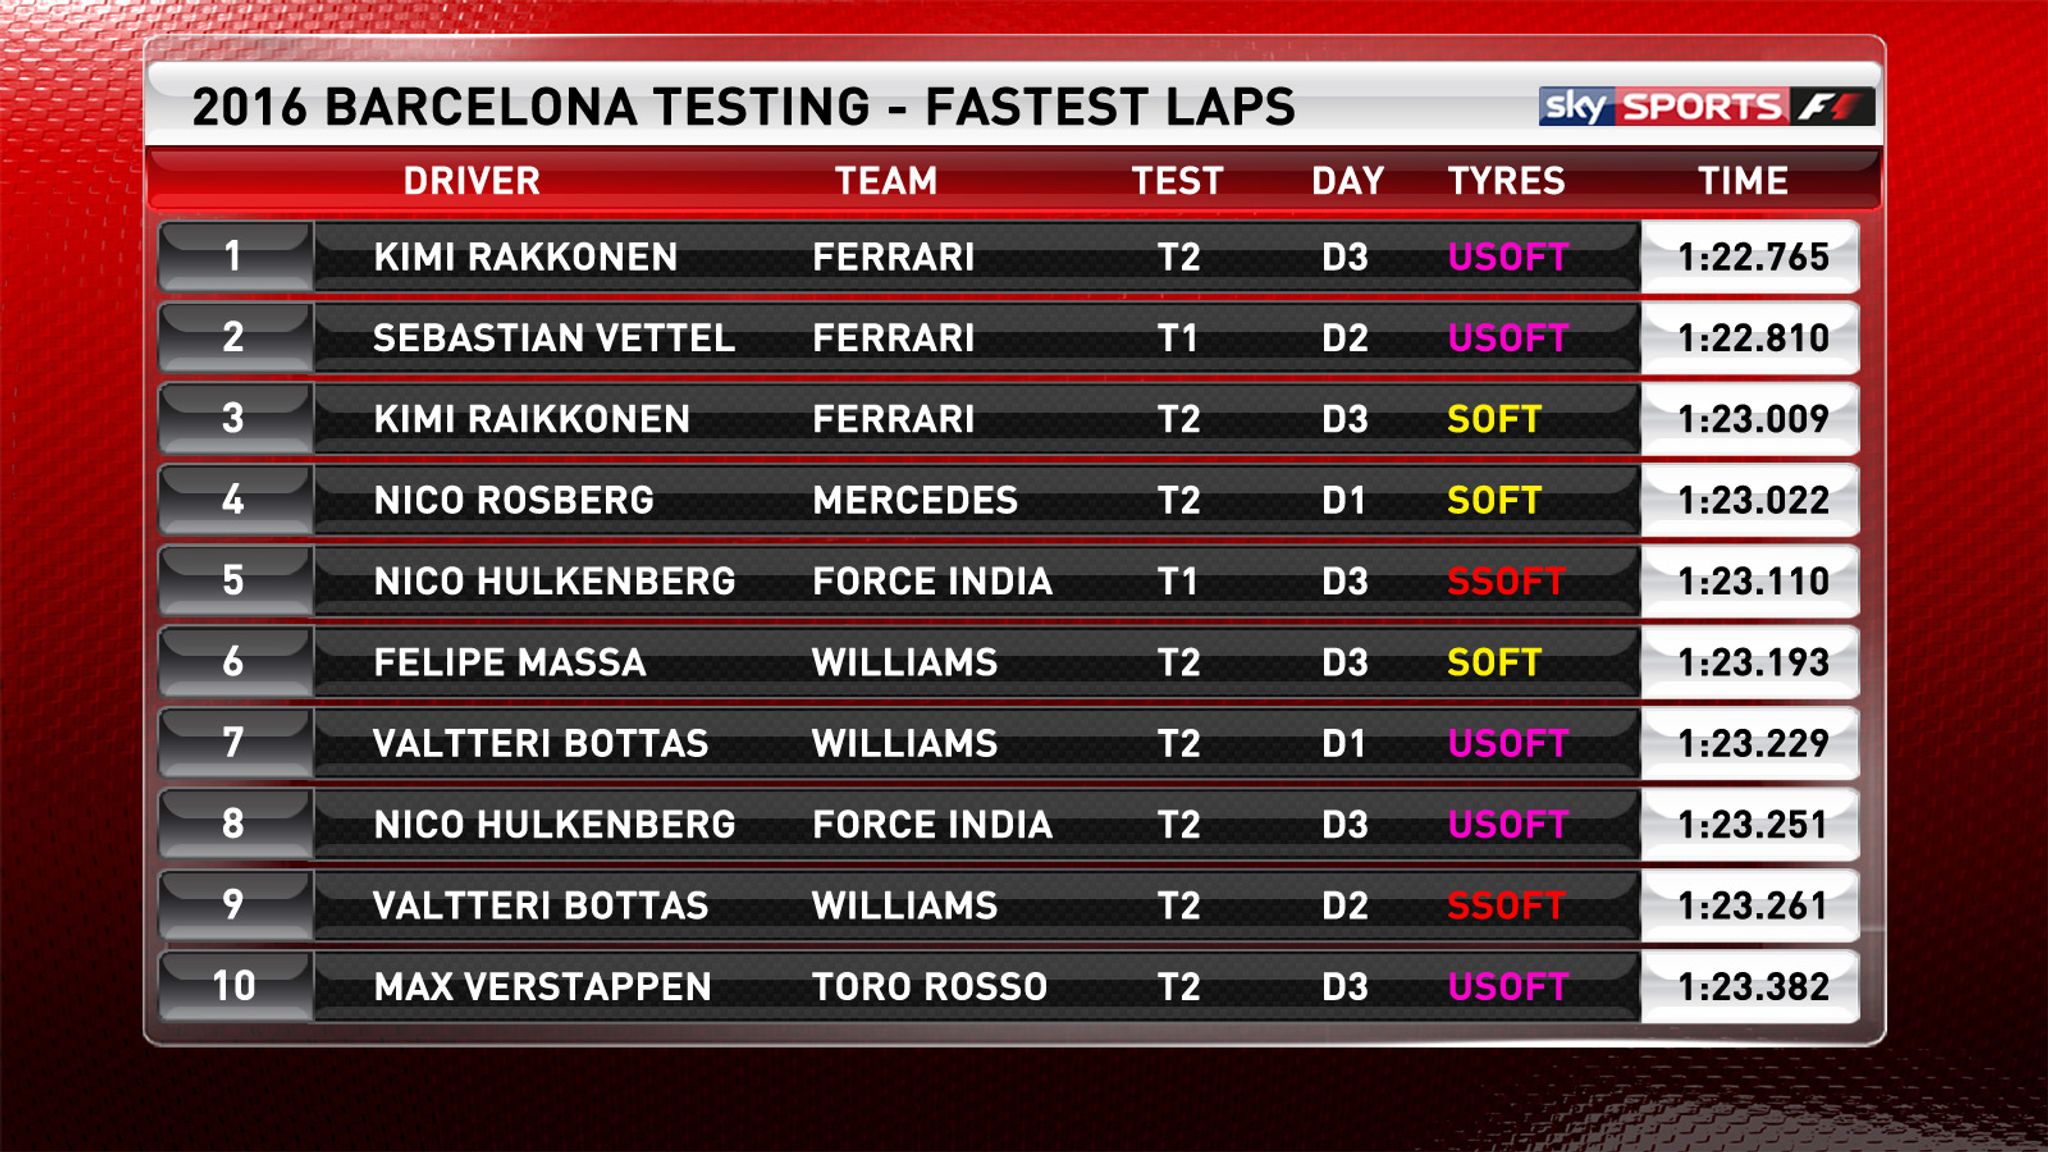Select Max Verstappen driver name
Screen dimensions: 2048x1152
(x=542, y=987)
